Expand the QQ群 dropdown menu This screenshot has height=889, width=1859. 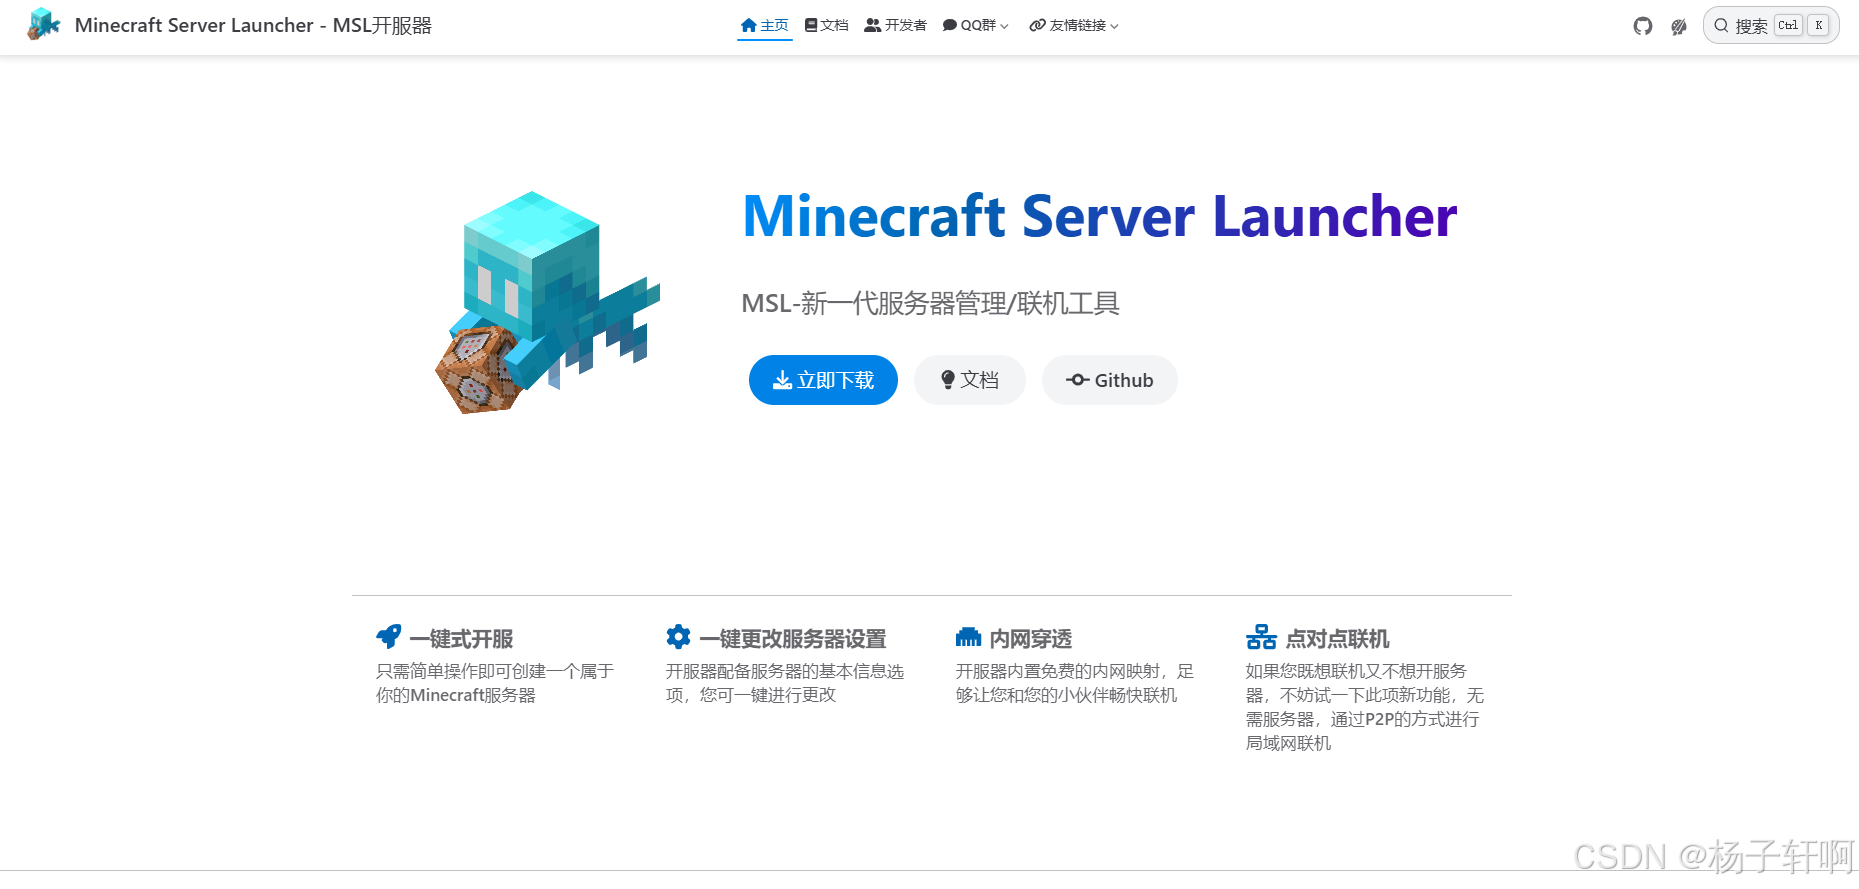[x=976, y=25]
